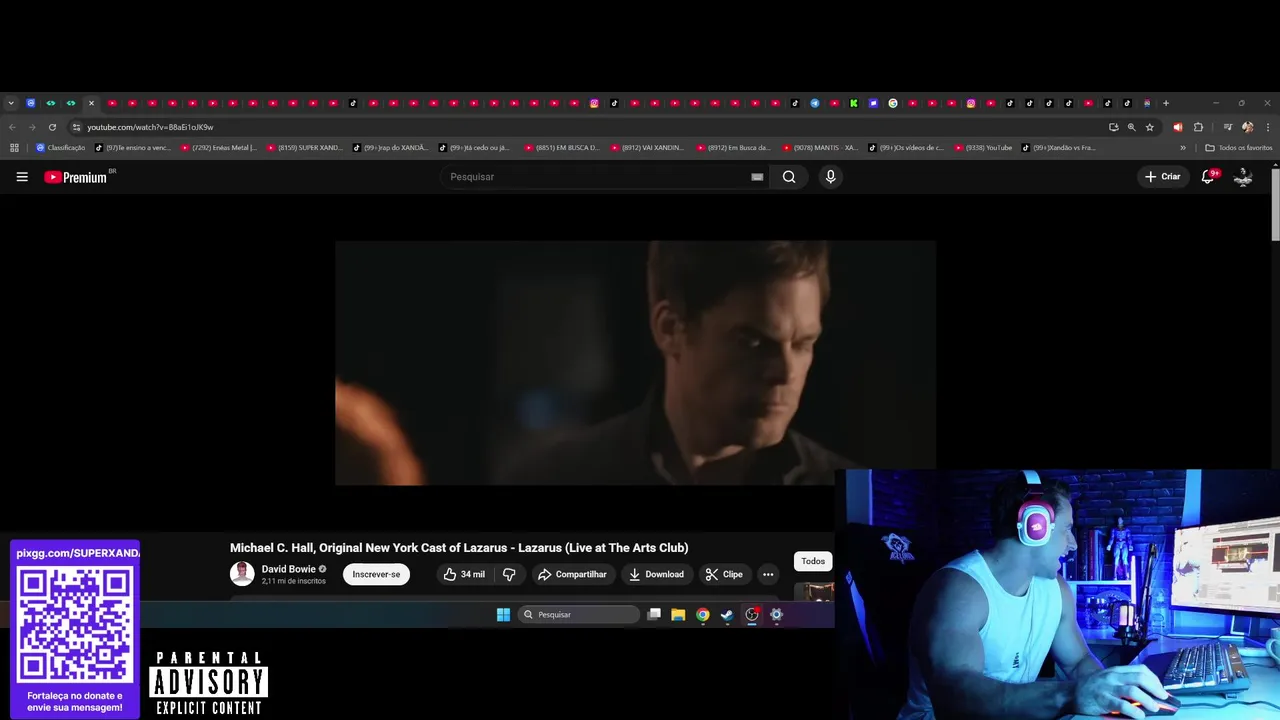
Task: Click the YouTube search magnifier button
Action: [789, 177]
